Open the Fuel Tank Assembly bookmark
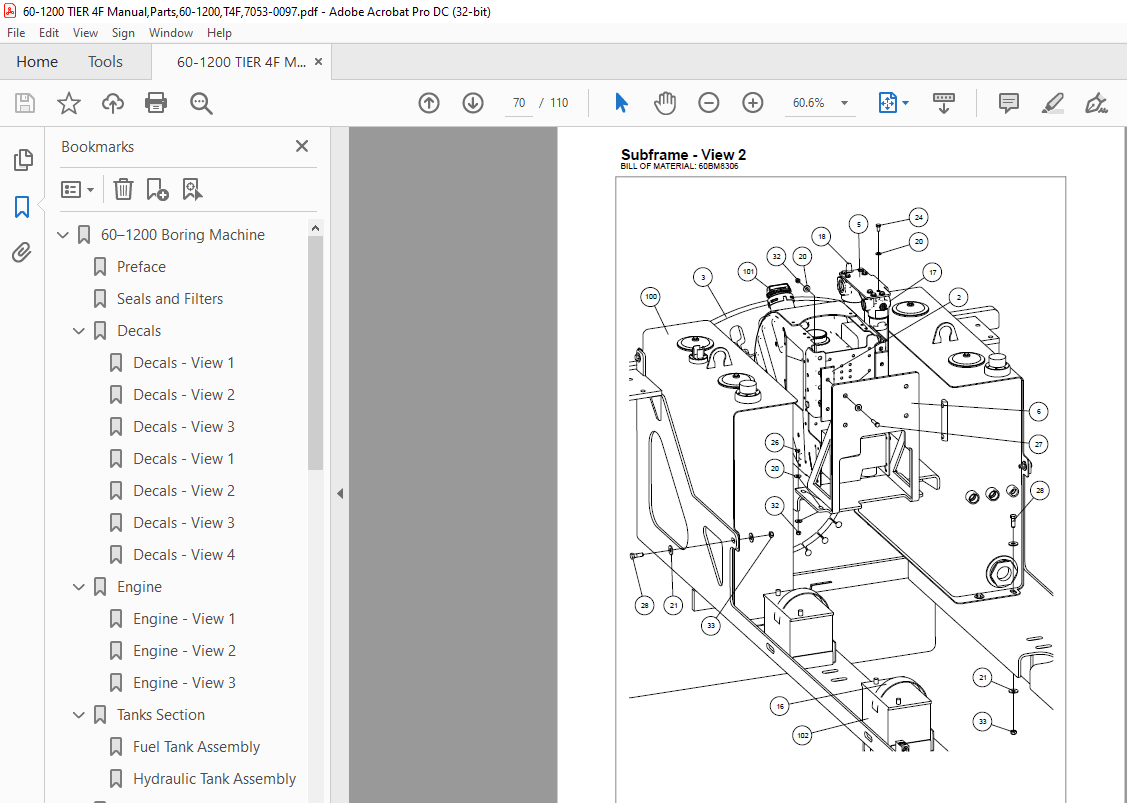 pyautogui.click(x=196, y=746)
